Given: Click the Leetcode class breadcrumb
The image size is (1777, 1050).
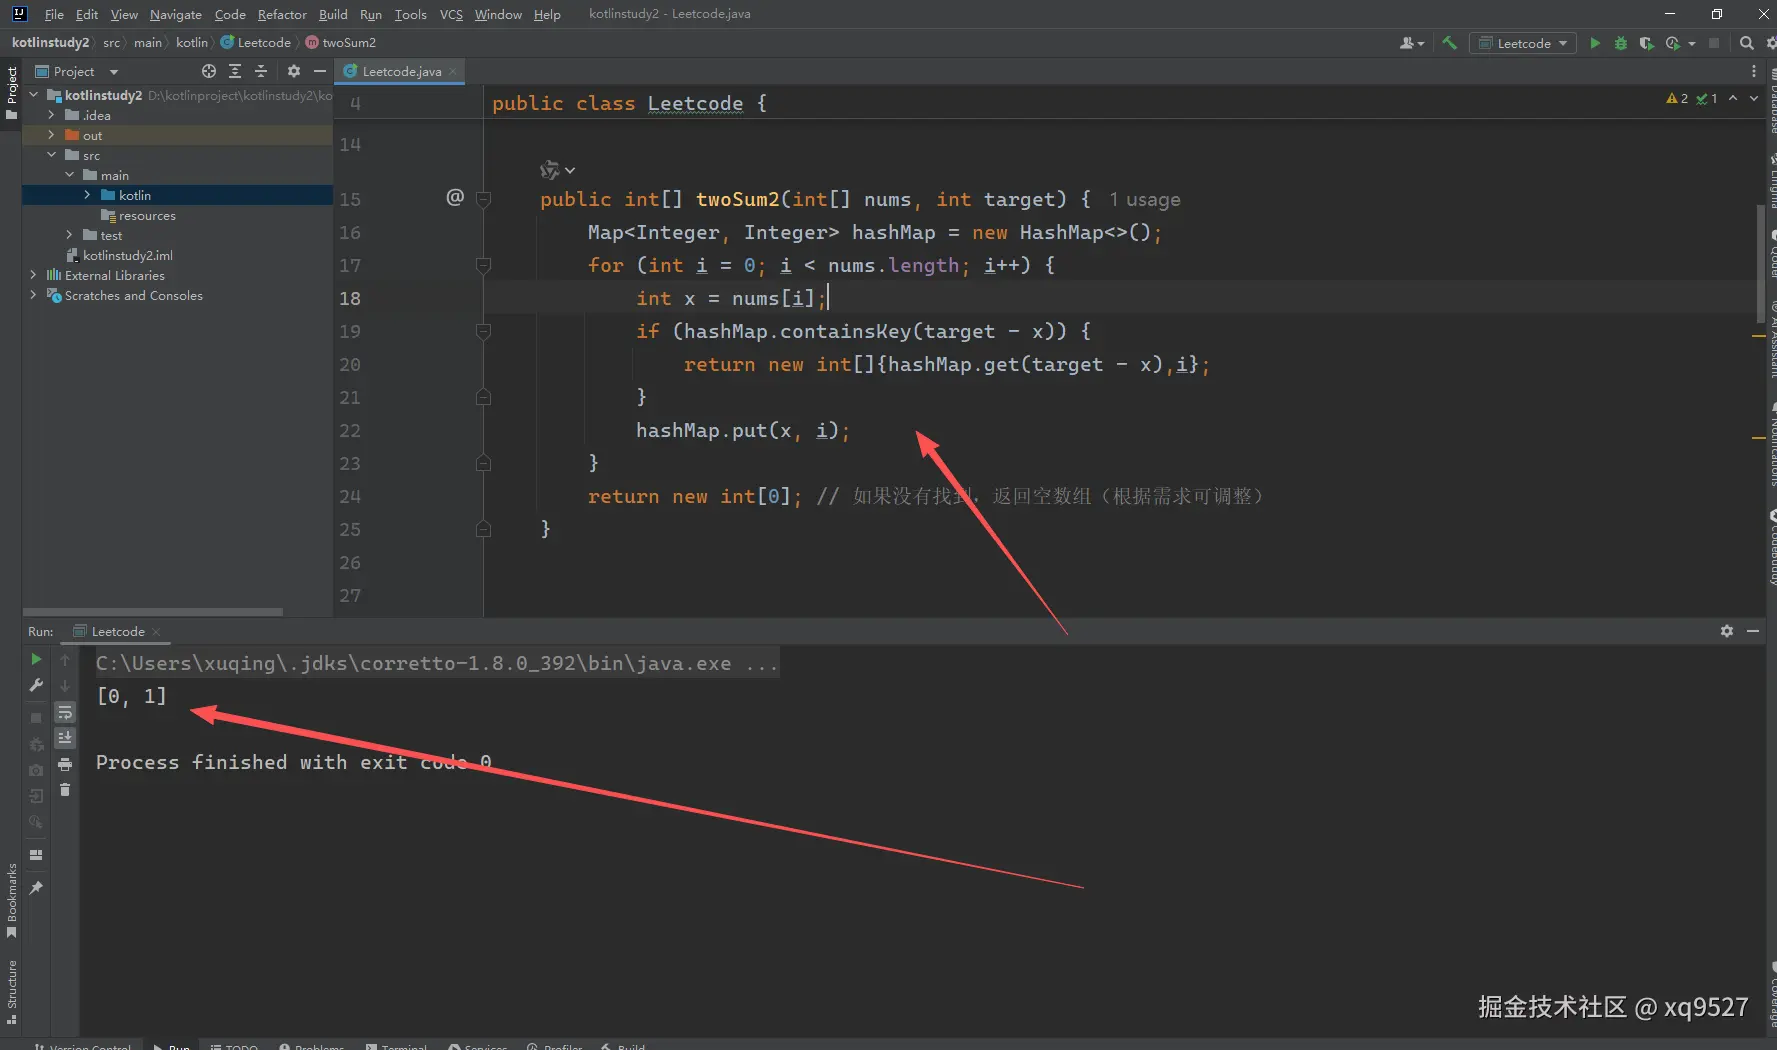Looking at the screenshot, I should point(256,43).
